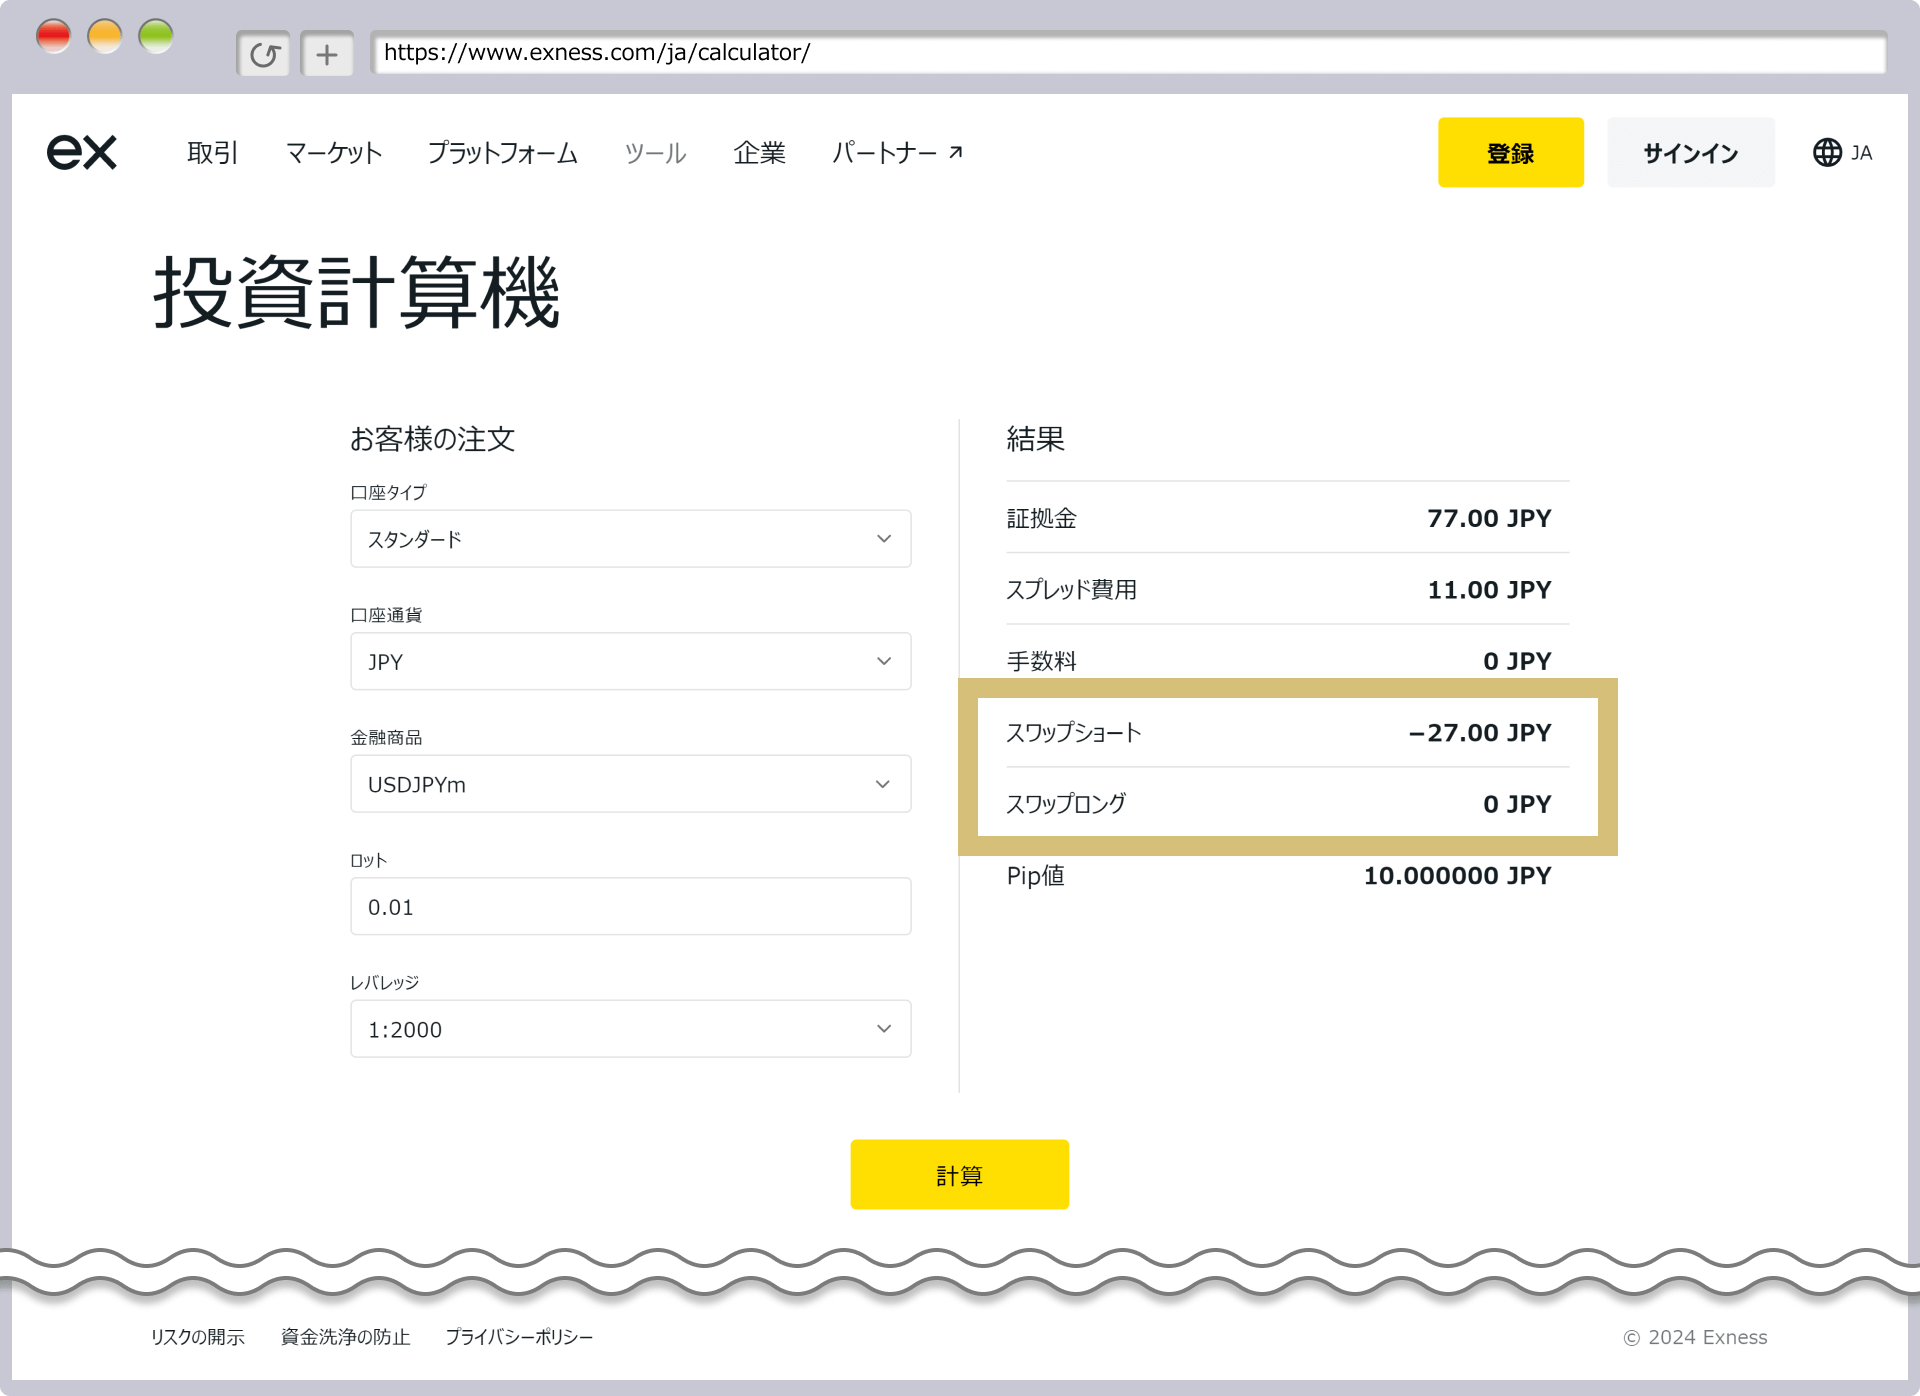
Task: Click the JA language code label
Action: pos(1861,153)
